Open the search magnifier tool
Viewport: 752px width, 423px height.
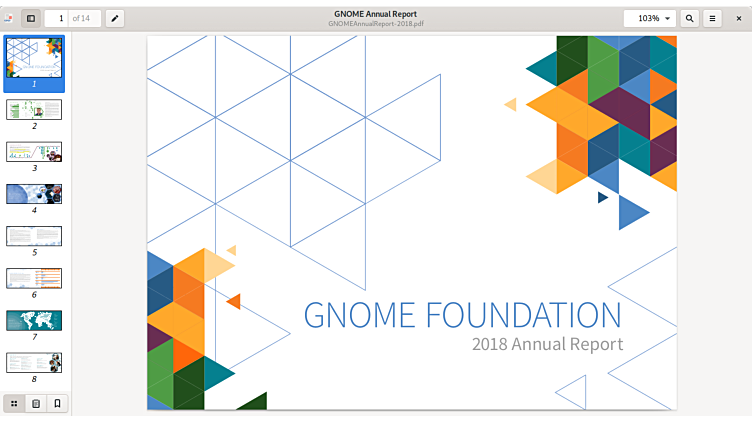point(690,18)
